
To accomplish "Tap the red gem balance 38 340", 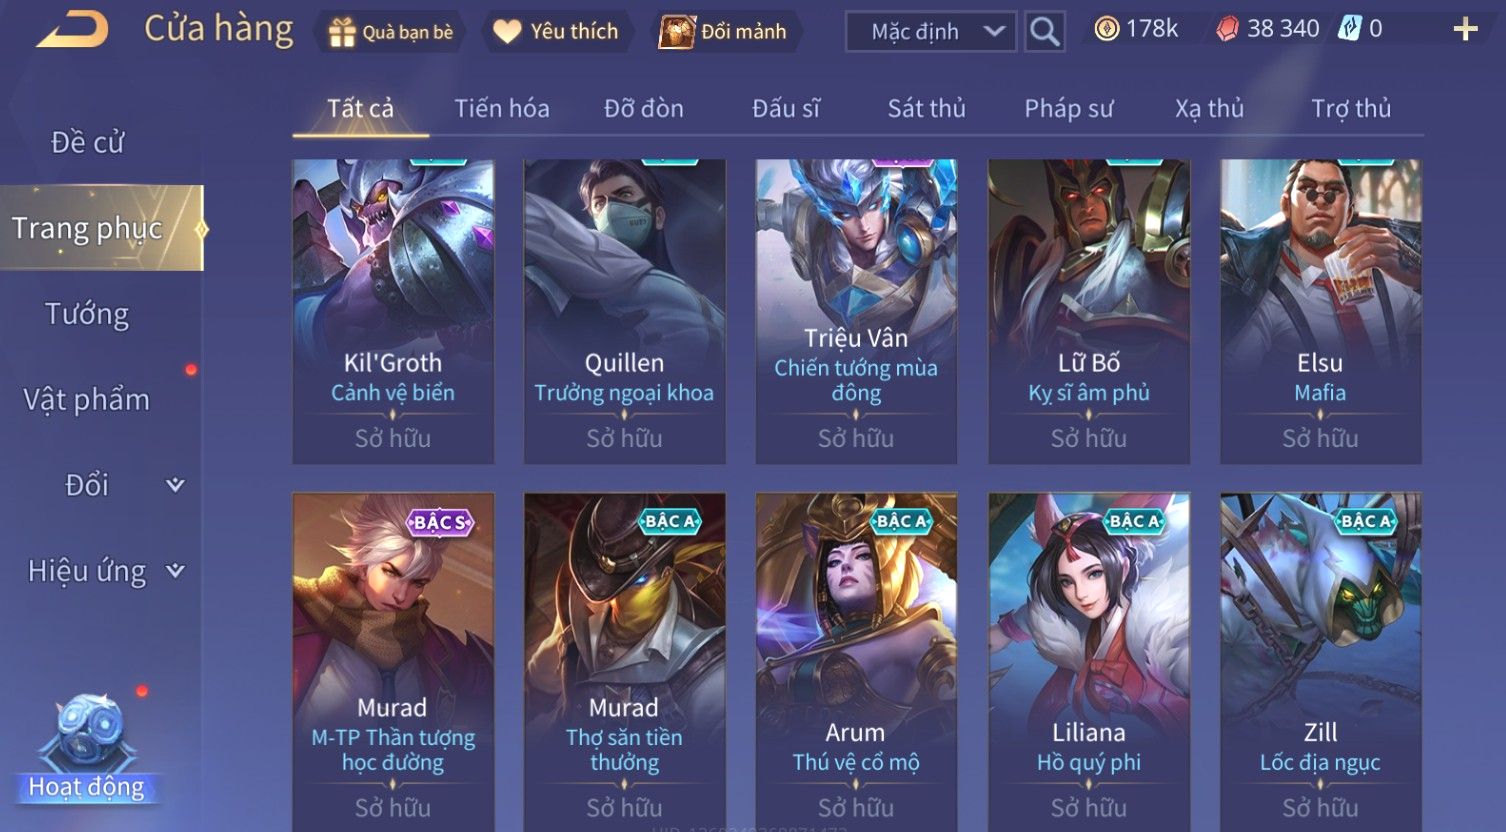I will pyautogui.click(x=1268, y=29).
